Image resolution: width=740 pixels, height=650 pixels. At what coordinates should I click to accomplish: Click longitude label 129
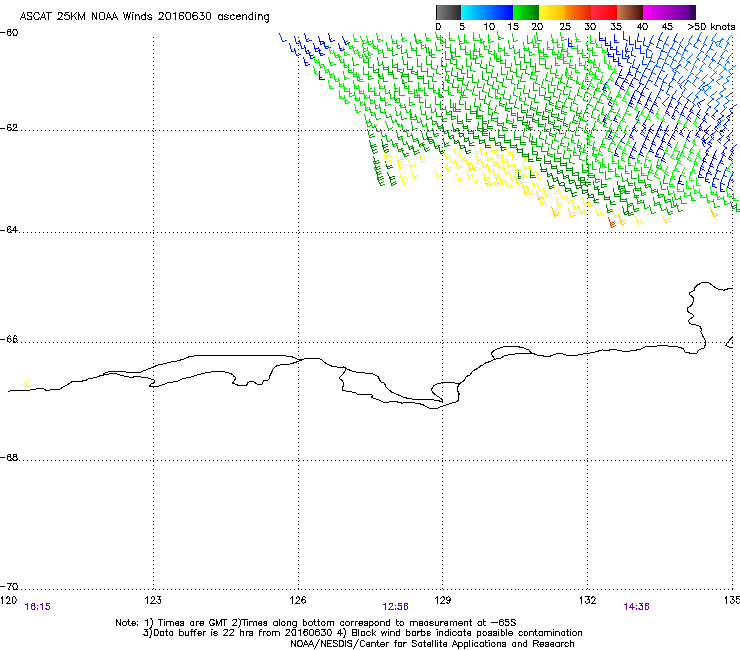(443, 600)
